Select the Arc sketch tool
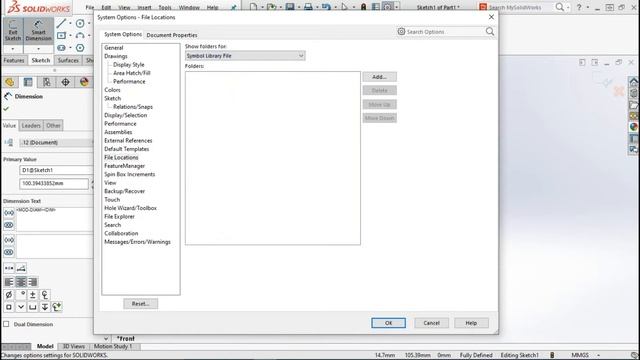Screen dimensions: 640x360 tap(80, 36)
